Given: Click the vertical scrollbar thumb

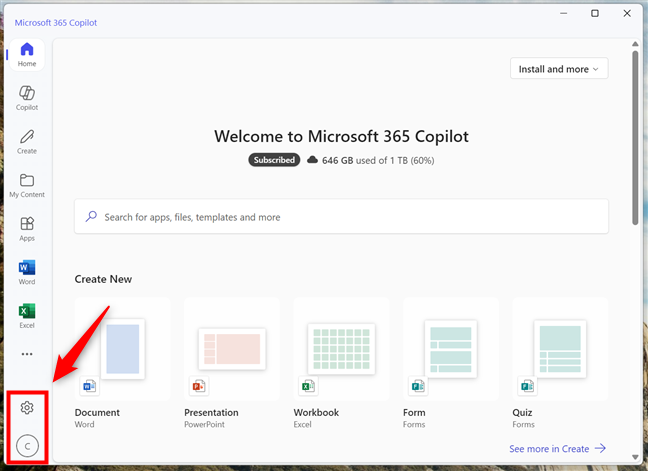Looking at the screenshot, I should click(x=635, y=138).
